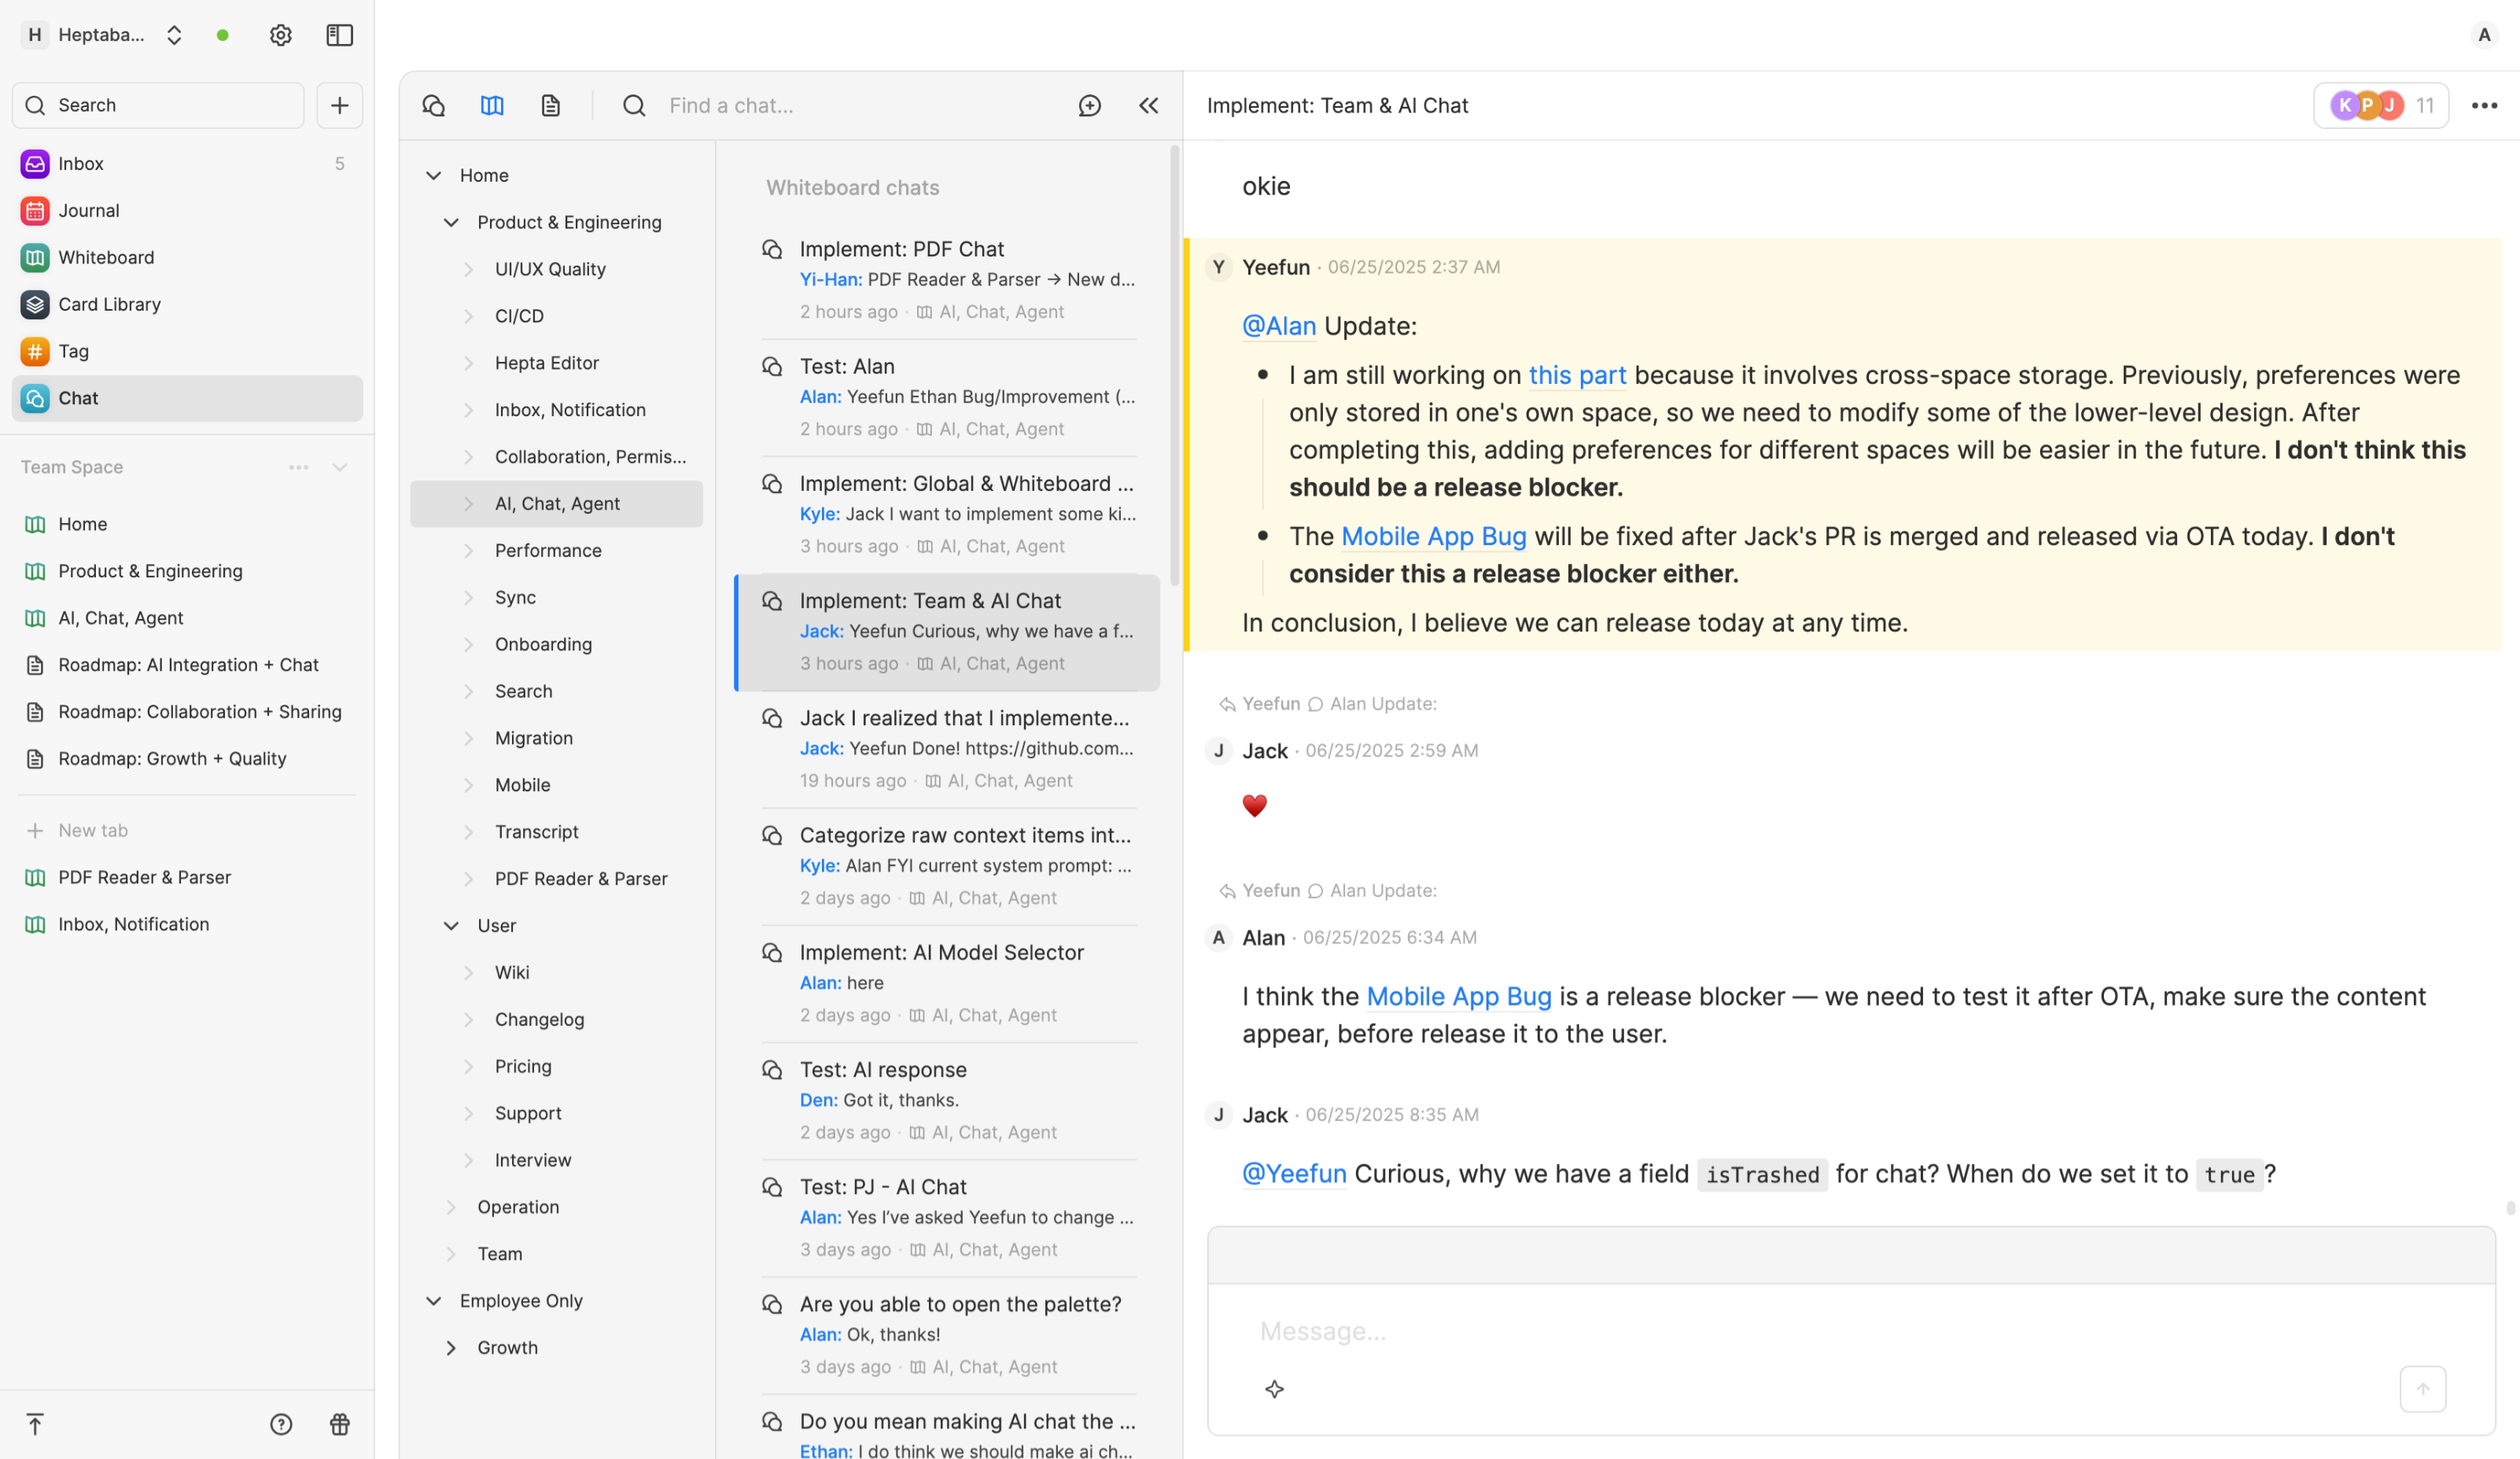Switch to all chats view icon
This screenshot has height=1459, width=2520.
(x=433, y=105)
